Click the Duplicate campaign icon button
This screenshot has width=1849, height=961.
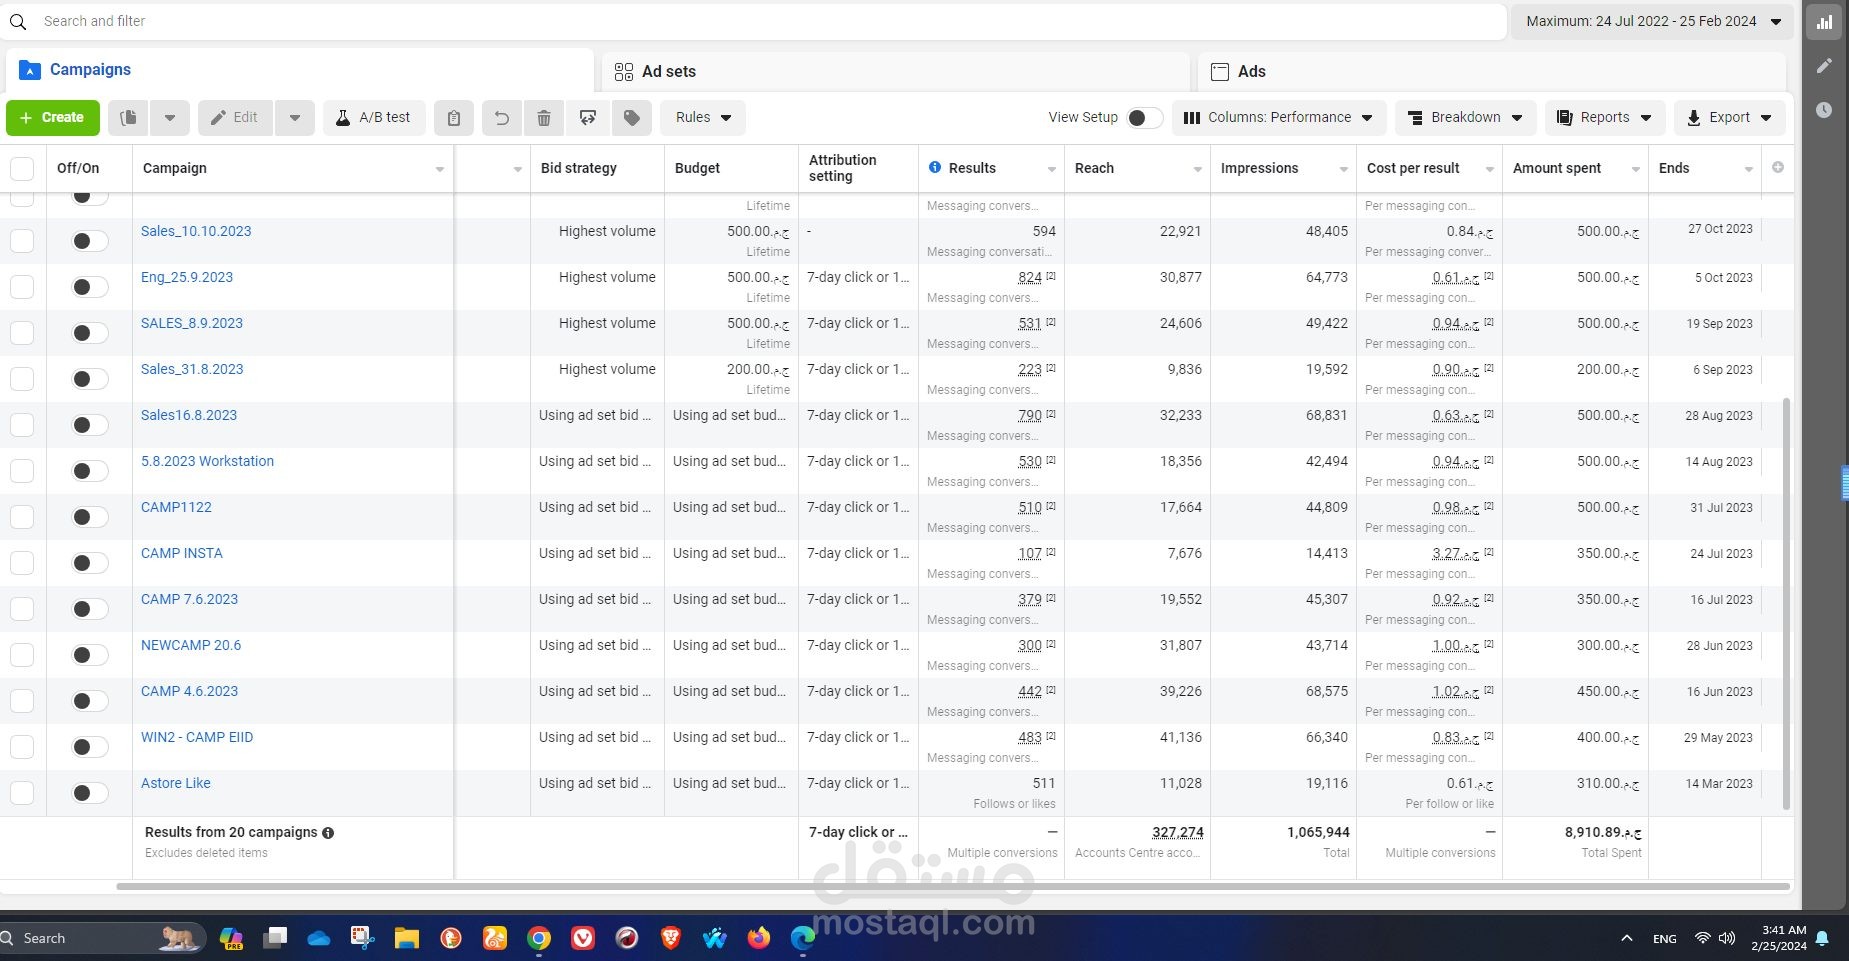(x=128, y=118)
